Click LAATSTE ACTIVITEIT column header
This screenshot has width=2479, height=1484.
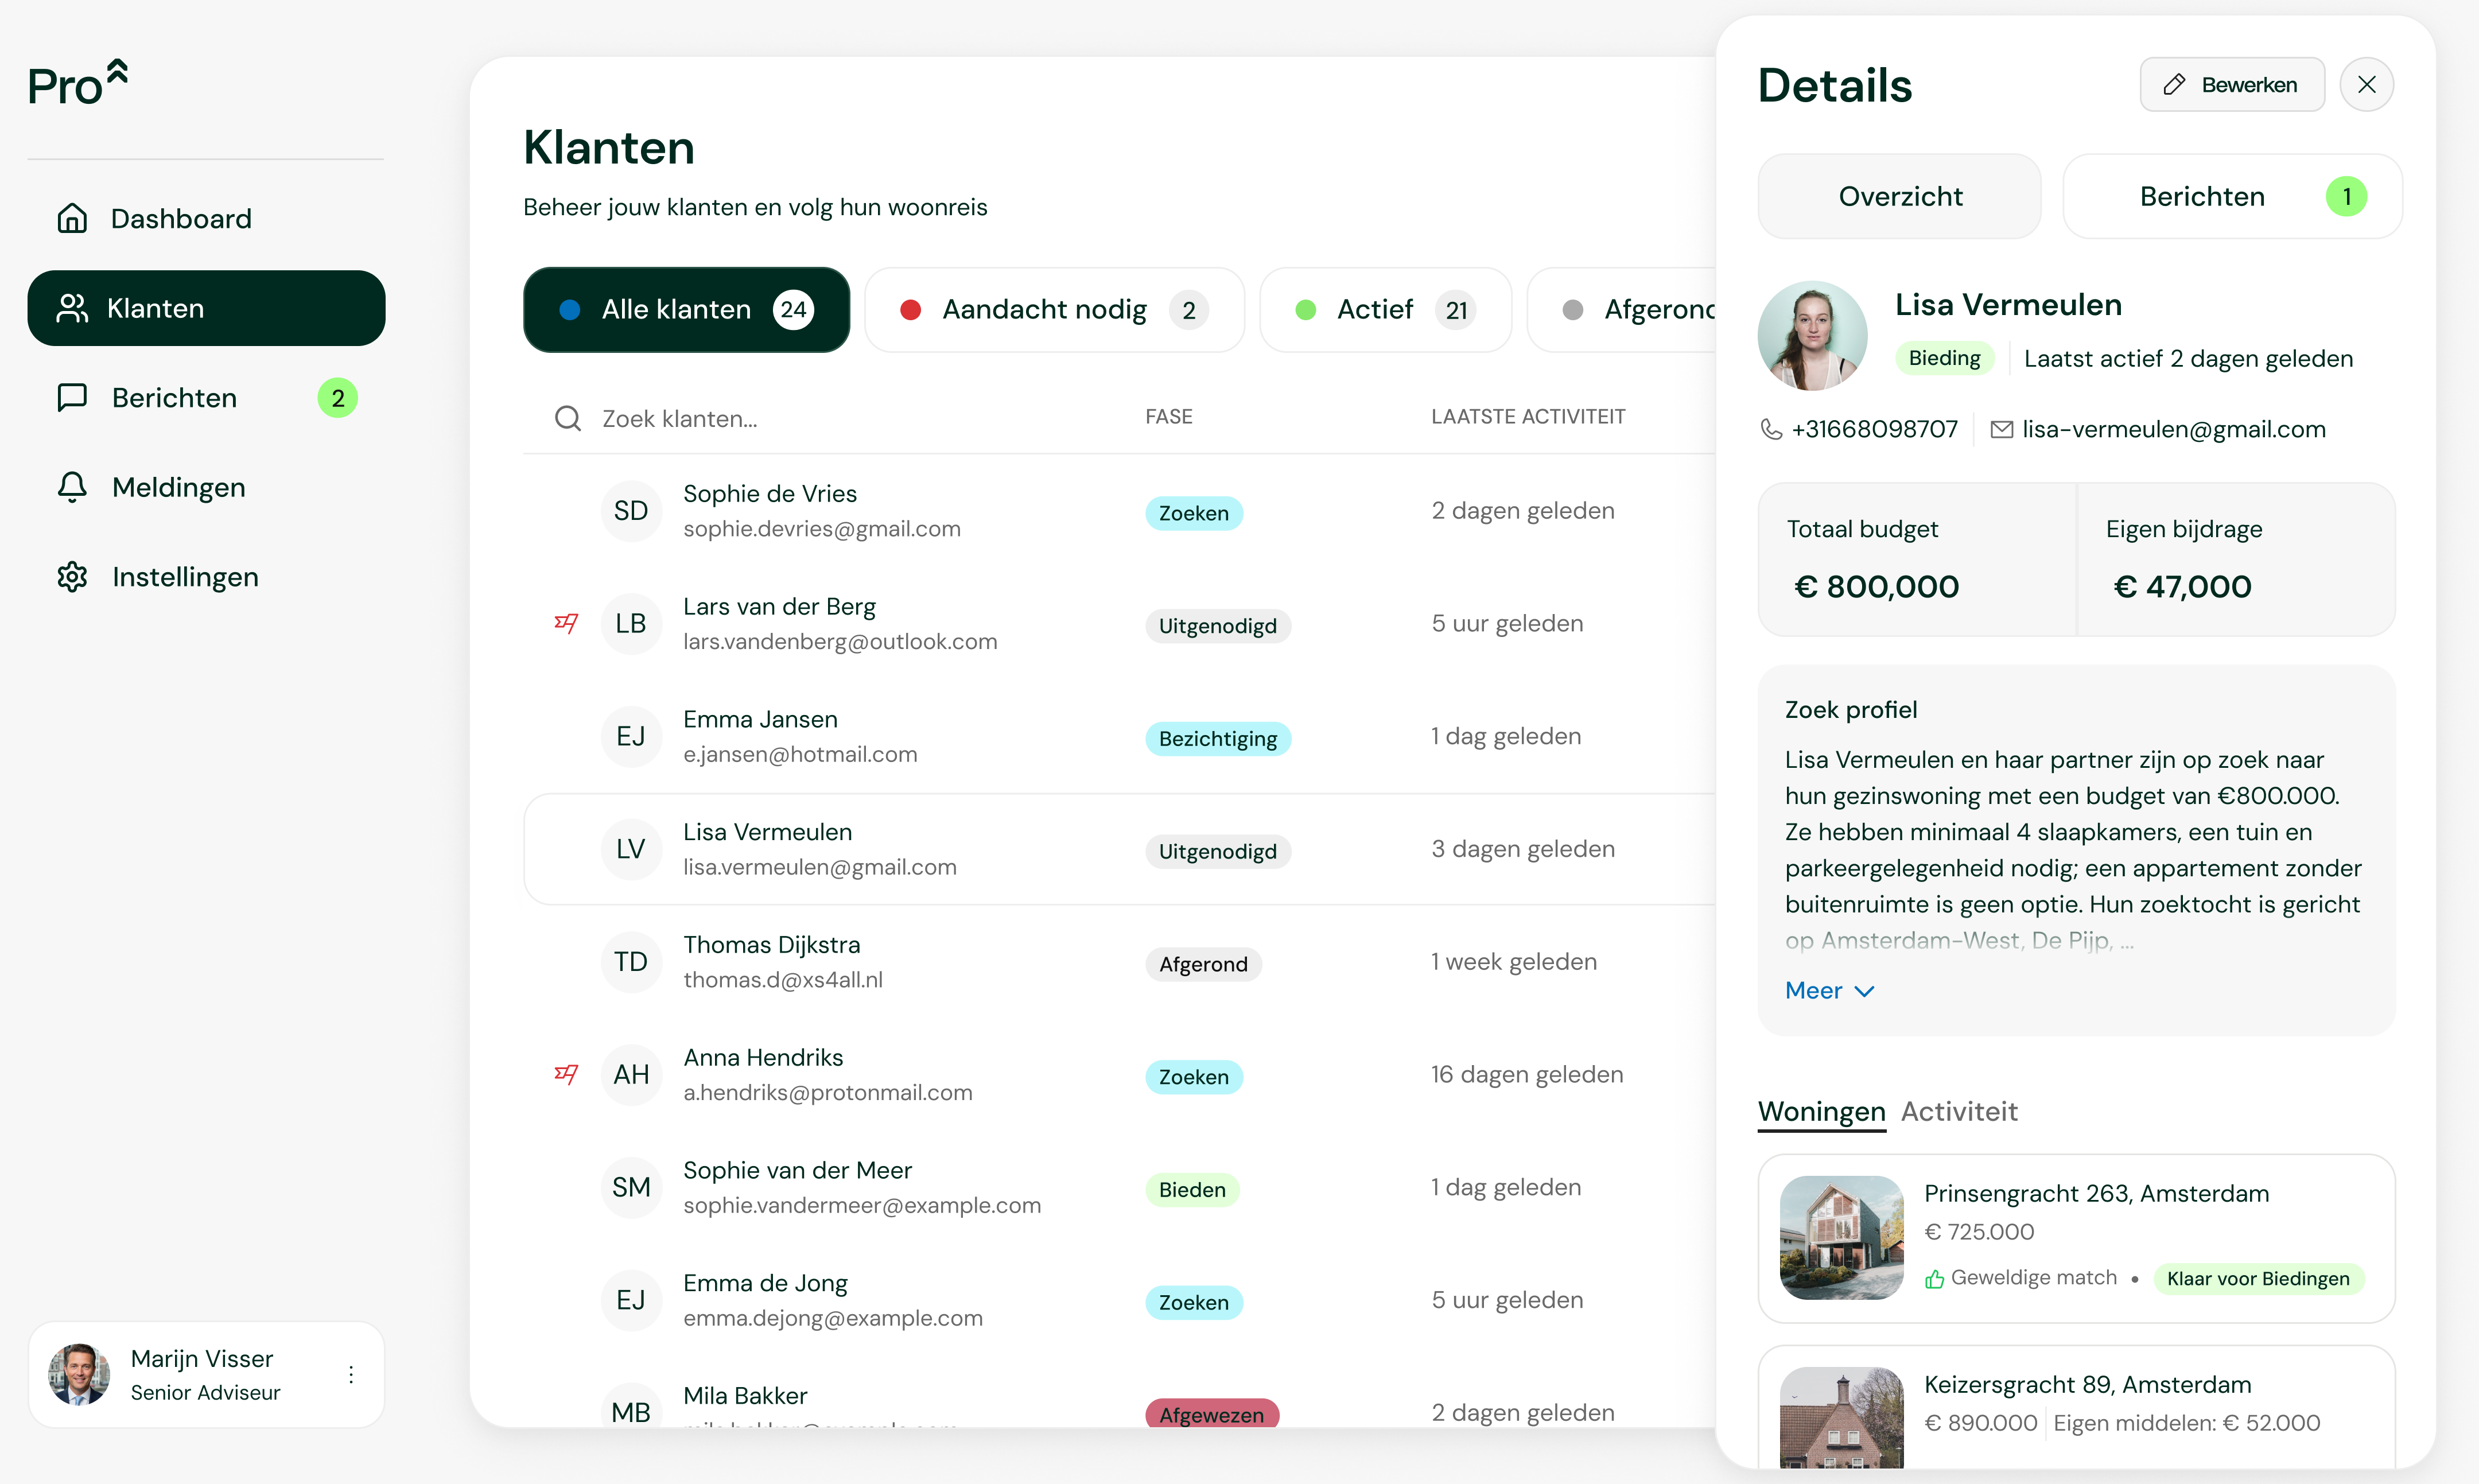(1528, 416)
